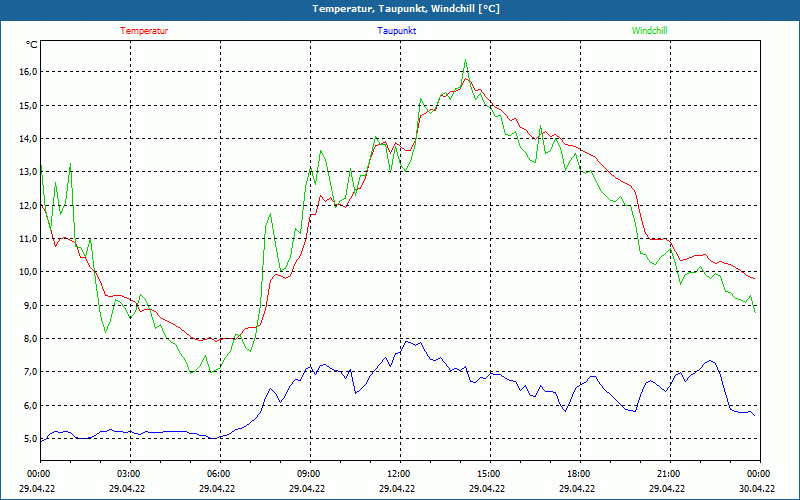The image size is (800, 500).
Task: Click the 16,0 y-axis value
Action: coord(27,72)
